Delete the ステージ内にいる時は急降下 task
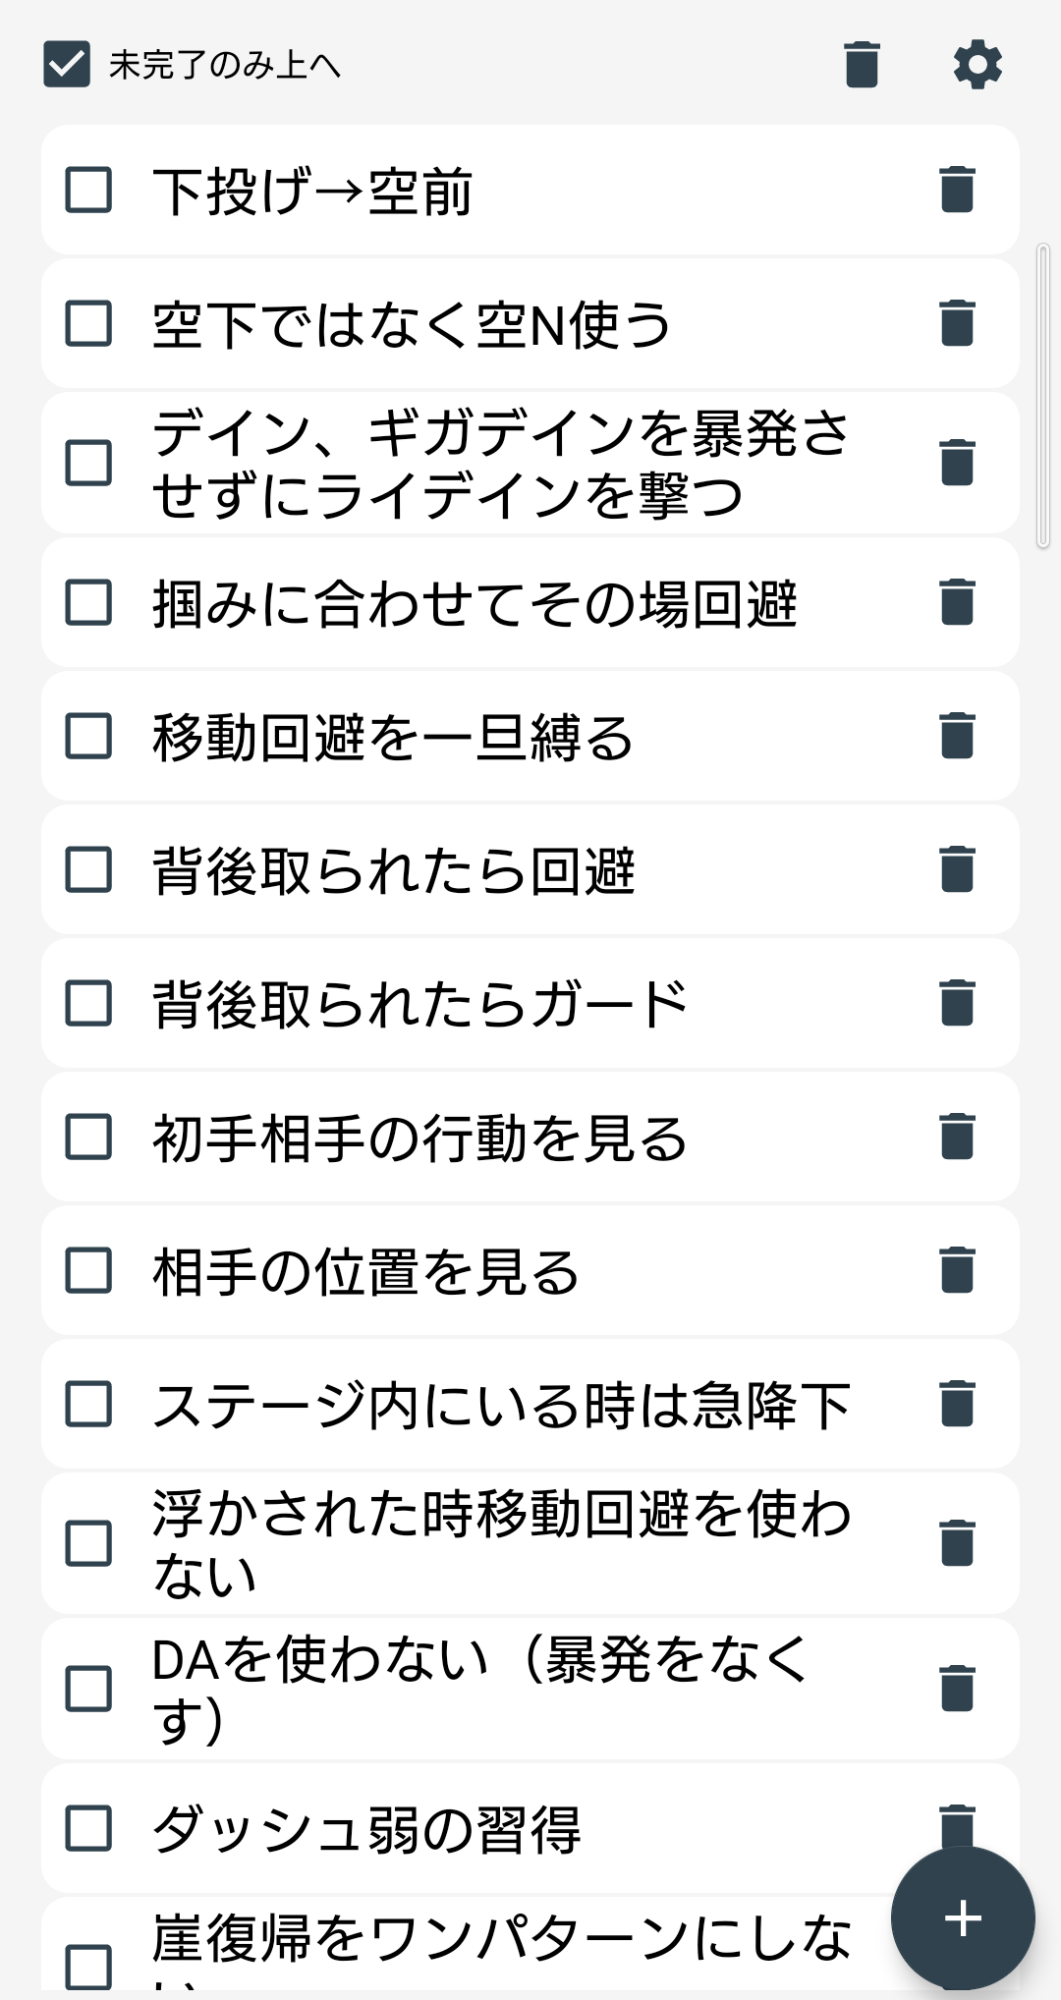 (957, 1403)
